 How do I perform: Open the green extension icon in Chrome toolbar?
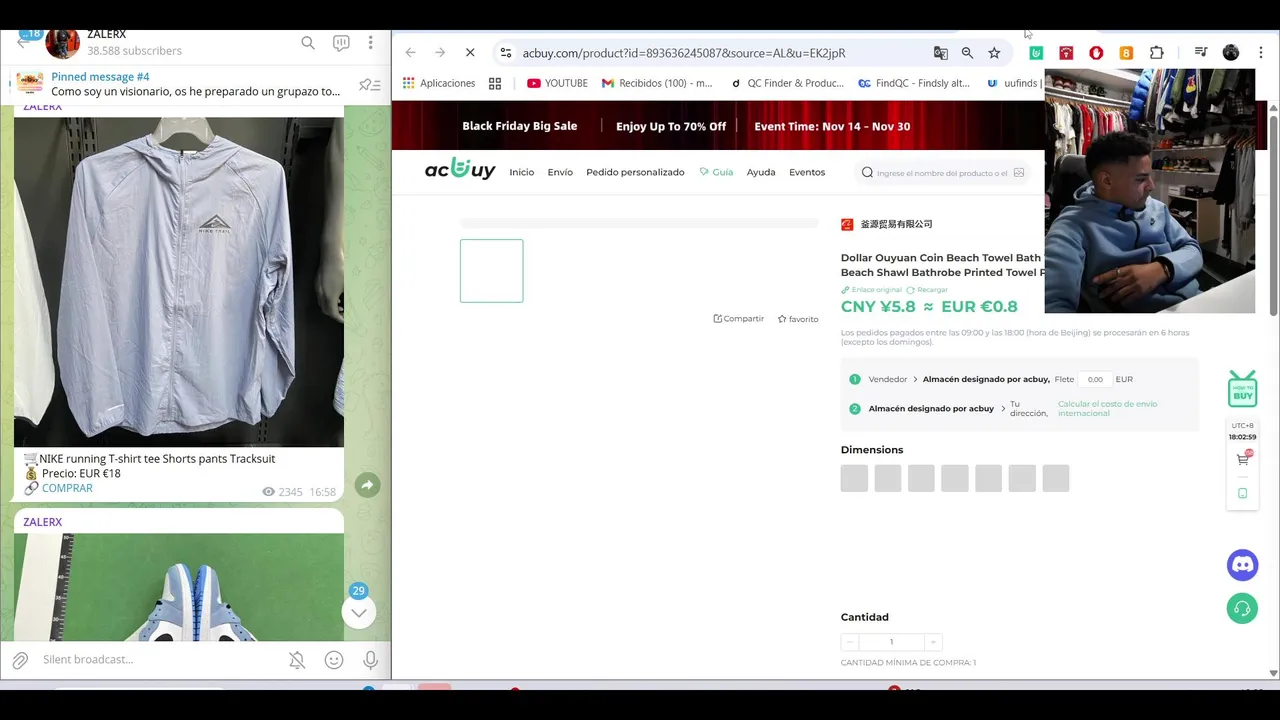(1036, 53)
